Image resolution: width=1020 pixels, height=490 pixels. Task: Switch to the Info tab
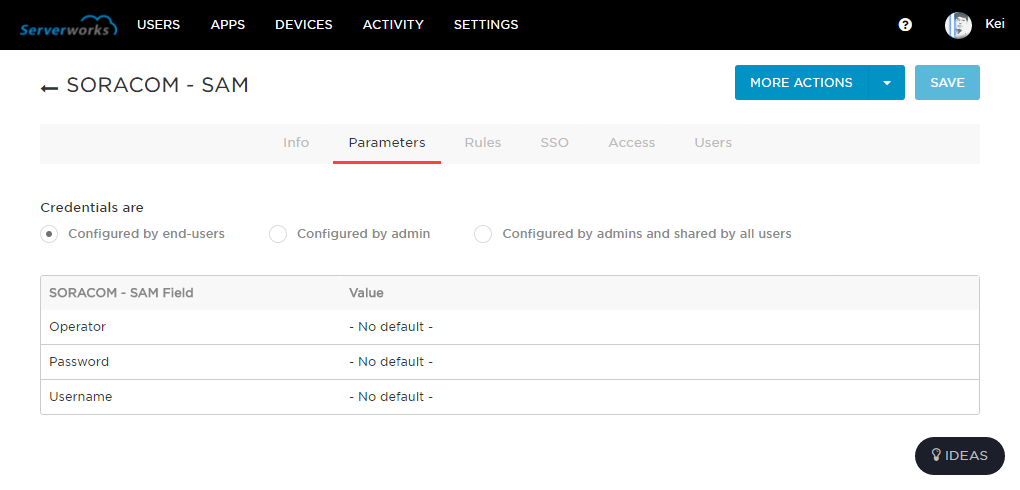tap(296, 143)
